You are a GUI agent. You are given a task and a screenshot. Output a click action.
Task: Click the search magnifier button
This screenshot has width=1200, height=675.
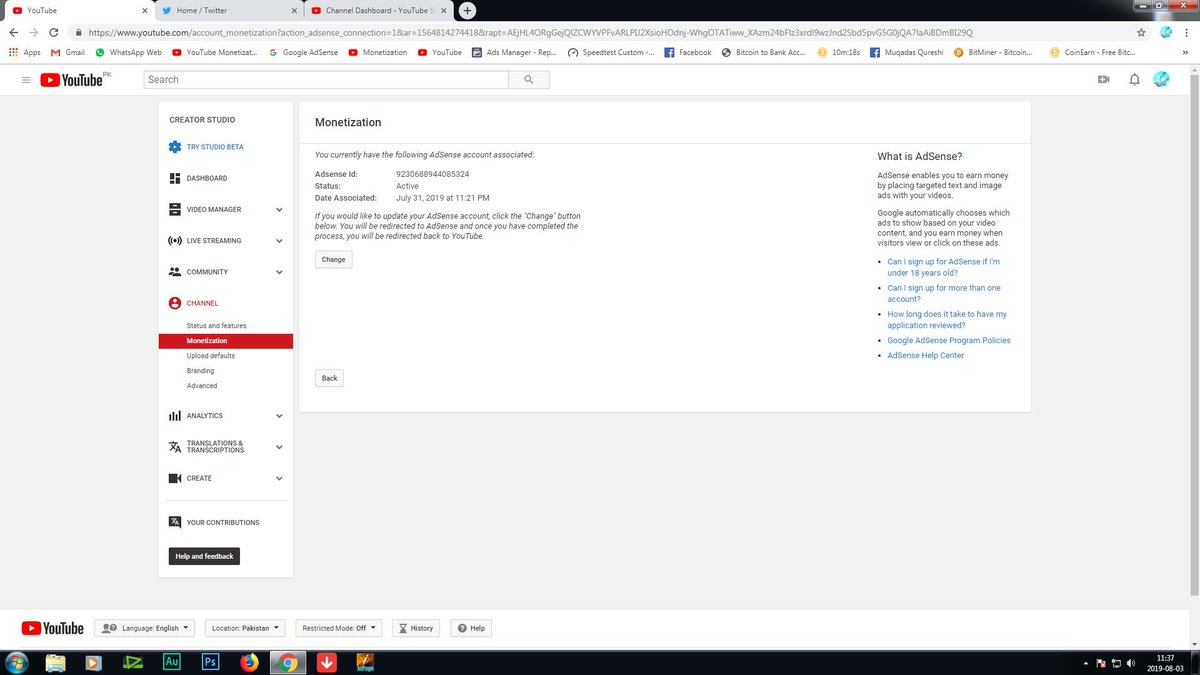tap(528, 80)
